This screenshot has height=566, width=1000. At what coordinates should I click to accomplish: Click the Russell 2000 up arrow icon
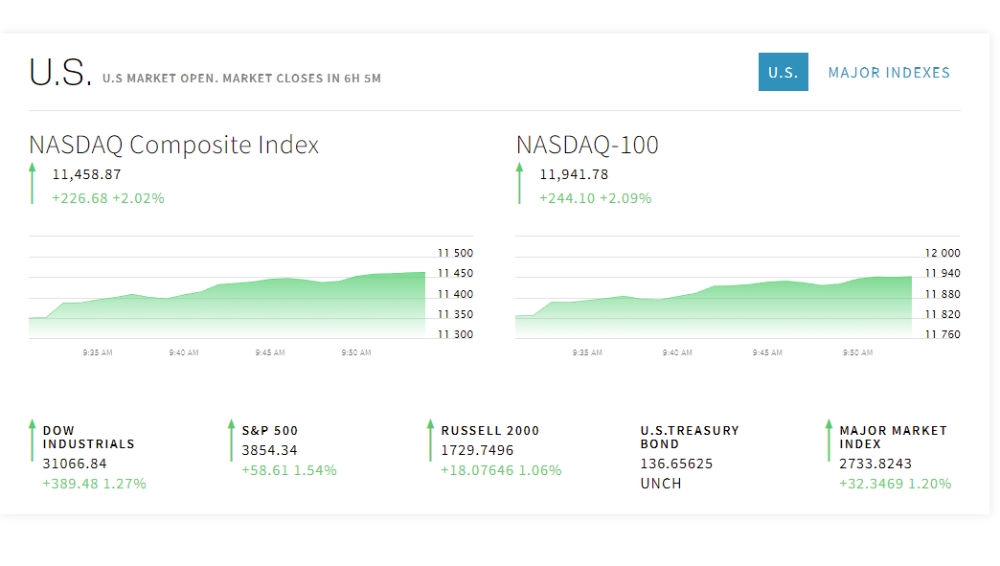point(430,440)
